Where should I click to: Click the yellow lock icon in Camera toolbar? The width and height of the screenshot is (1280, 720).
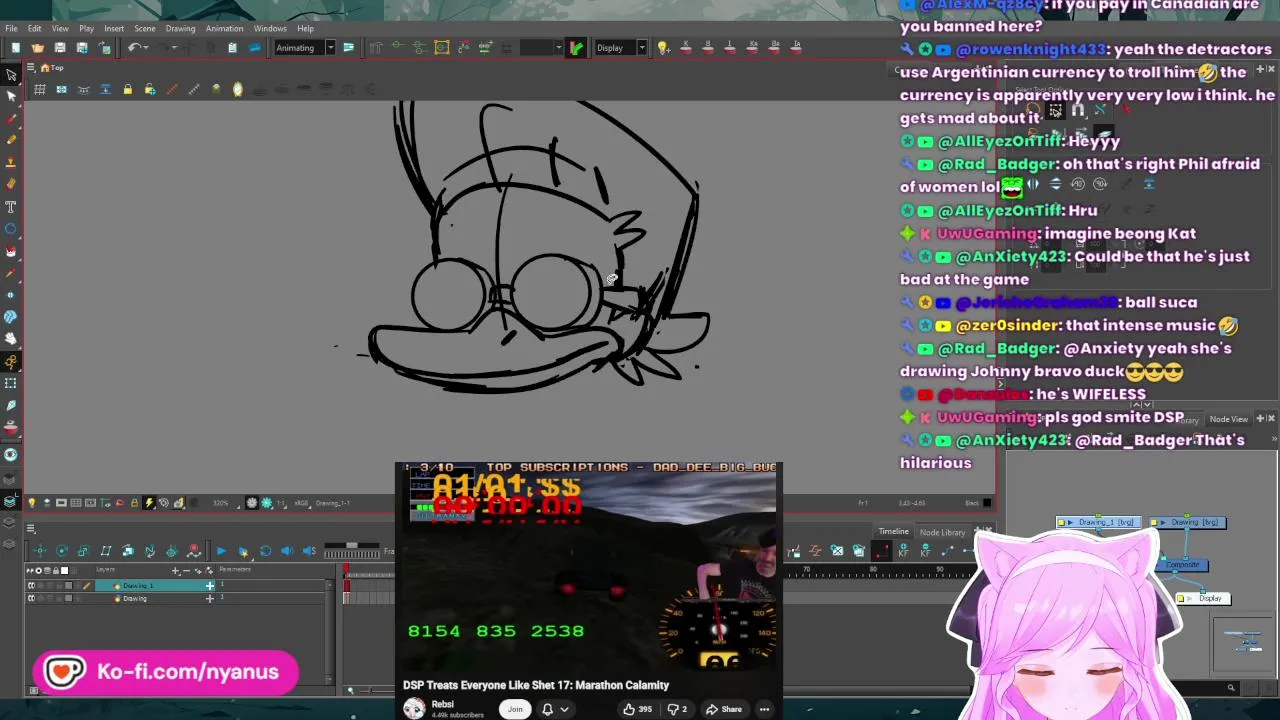pos(127,90)
